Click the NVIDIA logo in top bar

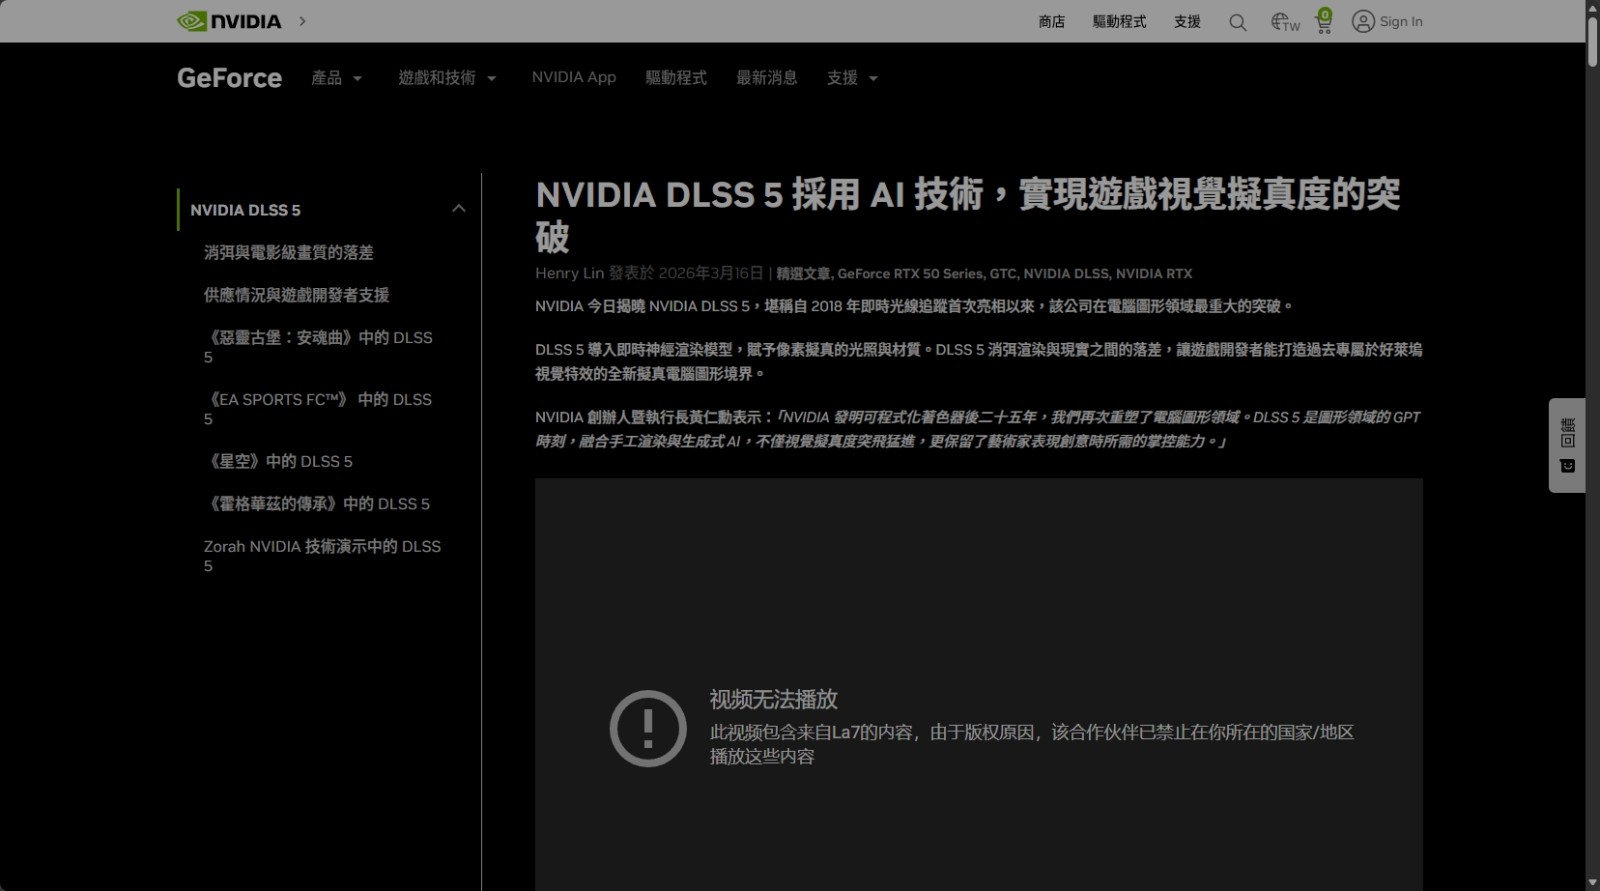tap(229, 21)
